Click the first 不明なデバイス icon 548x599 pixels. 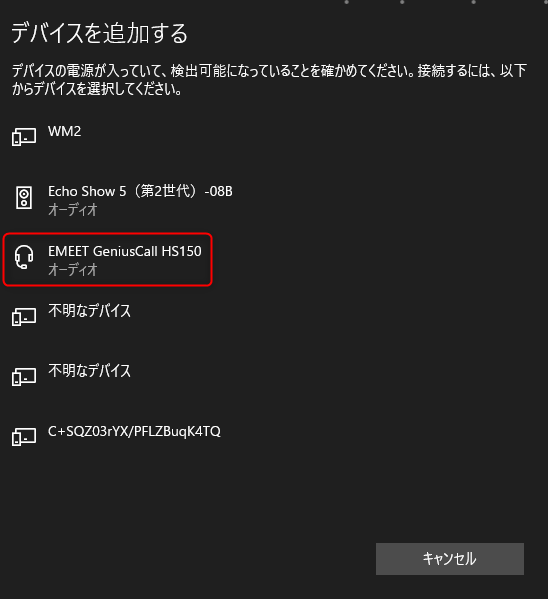coord(24,317)
